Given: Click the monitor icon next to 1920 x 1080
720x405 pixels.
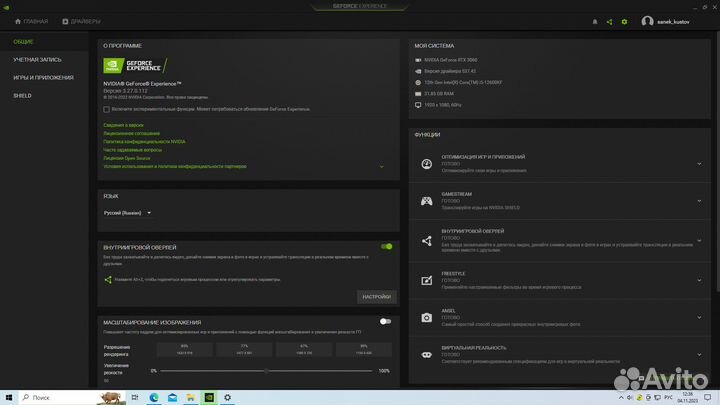Looking at the screenshot, I should click(418, 105).
